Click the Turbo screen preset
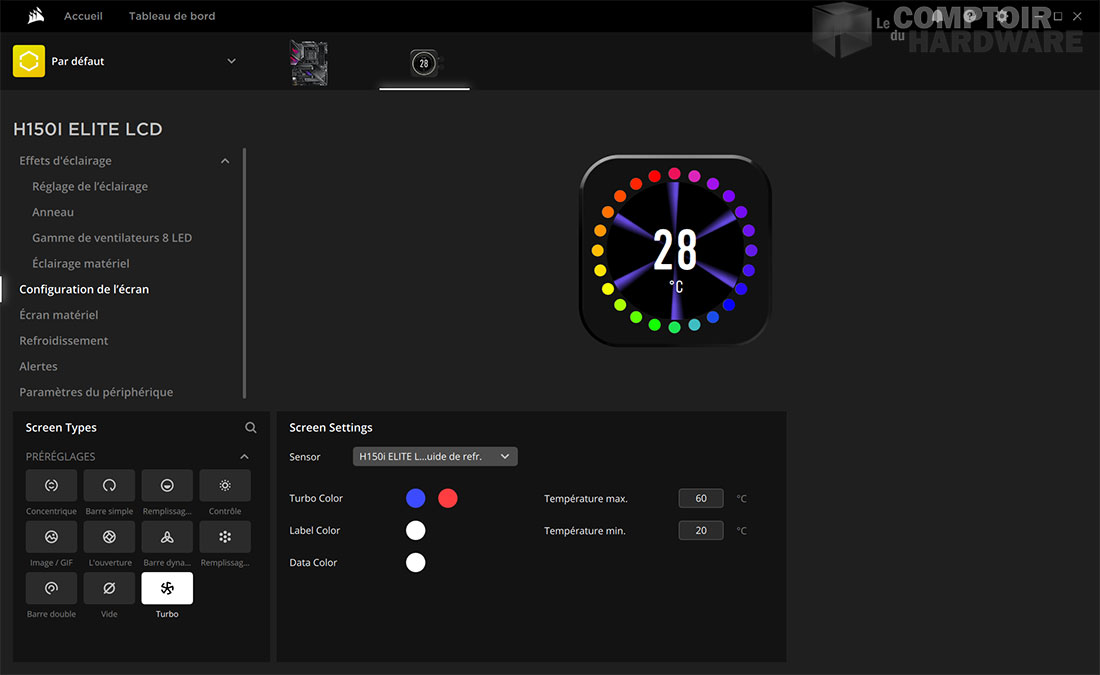1100x675 pixels. click(167, 589)
